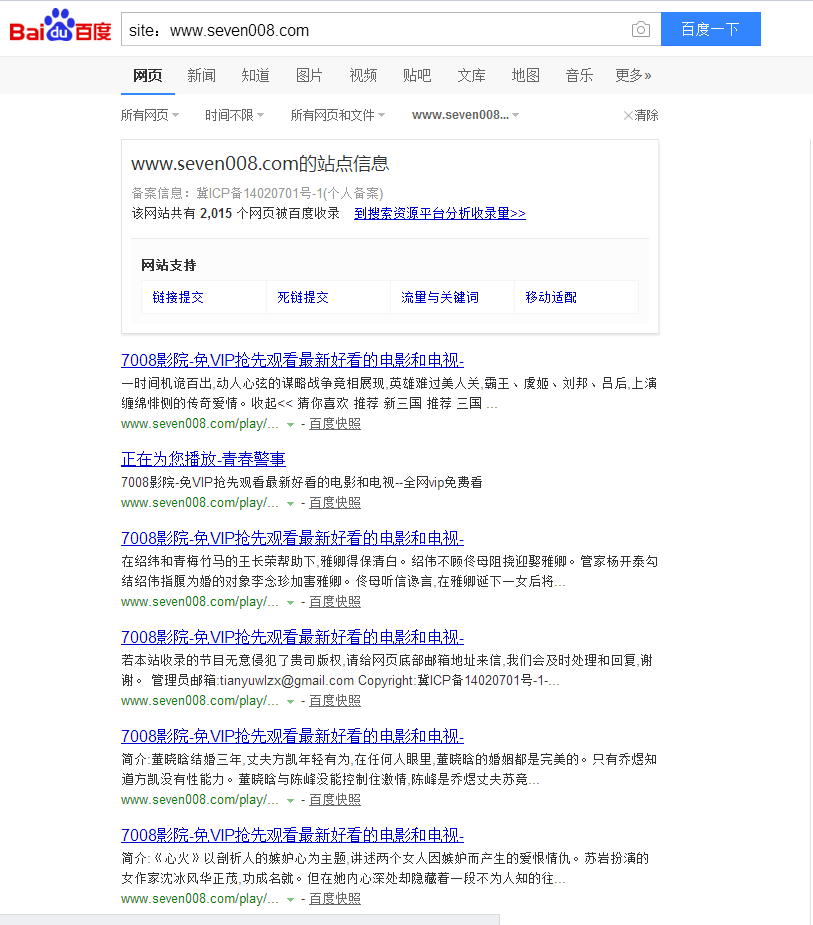Expand URL arrow on first result
The image size is (813, 925).
click(x=290, y=425)
